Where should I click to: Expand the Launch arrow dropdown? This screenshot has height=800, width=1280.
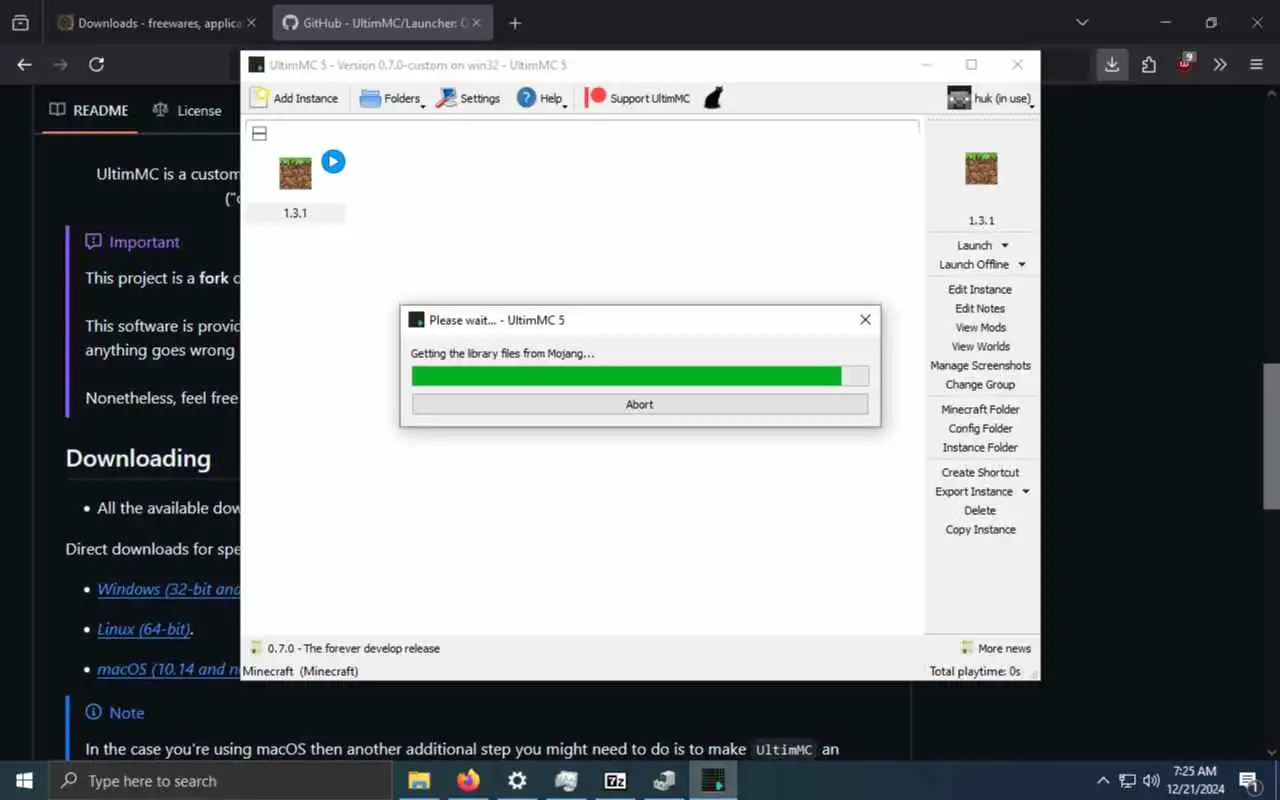click(1005, 245)
